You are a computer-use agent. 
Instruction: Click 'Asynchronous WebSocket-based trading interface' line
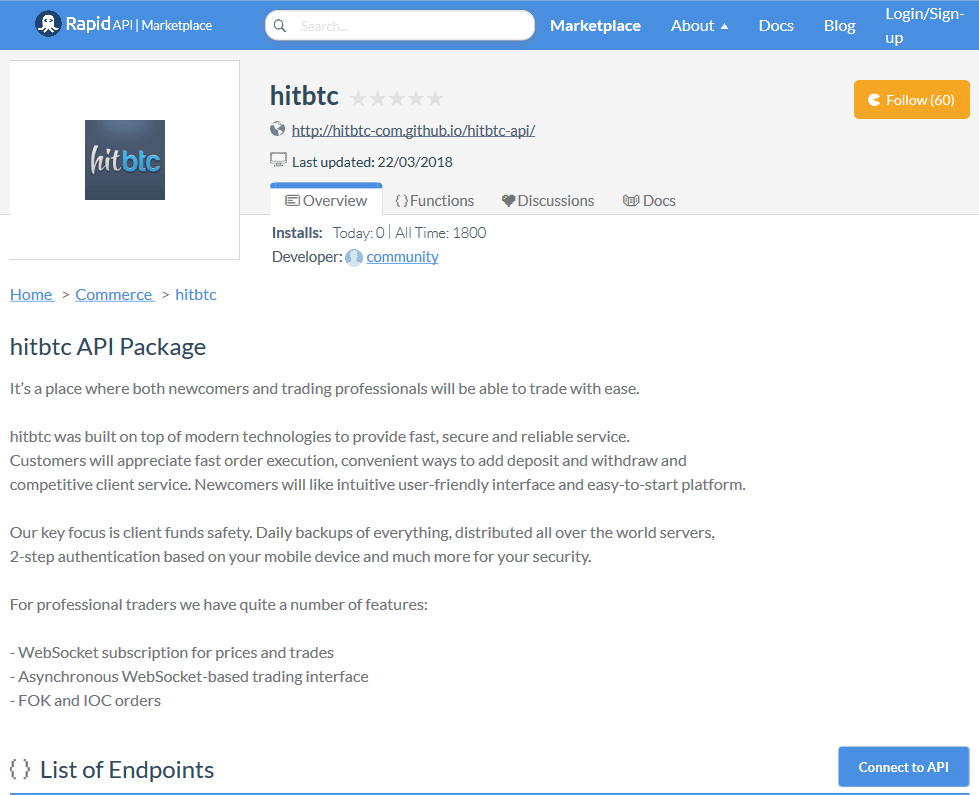[189, 676]
